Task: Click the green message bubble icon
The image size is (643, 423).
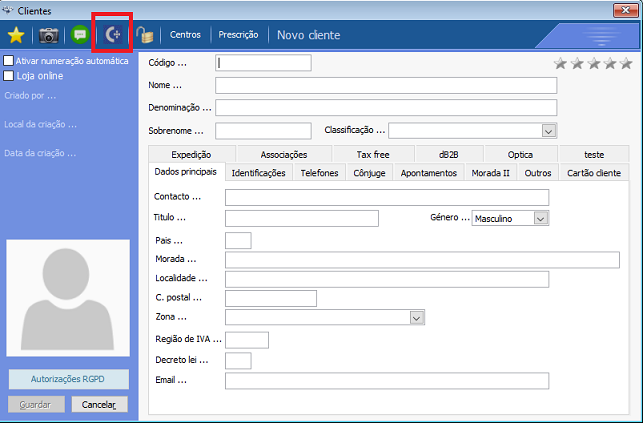Action: (x=80, y=35)
